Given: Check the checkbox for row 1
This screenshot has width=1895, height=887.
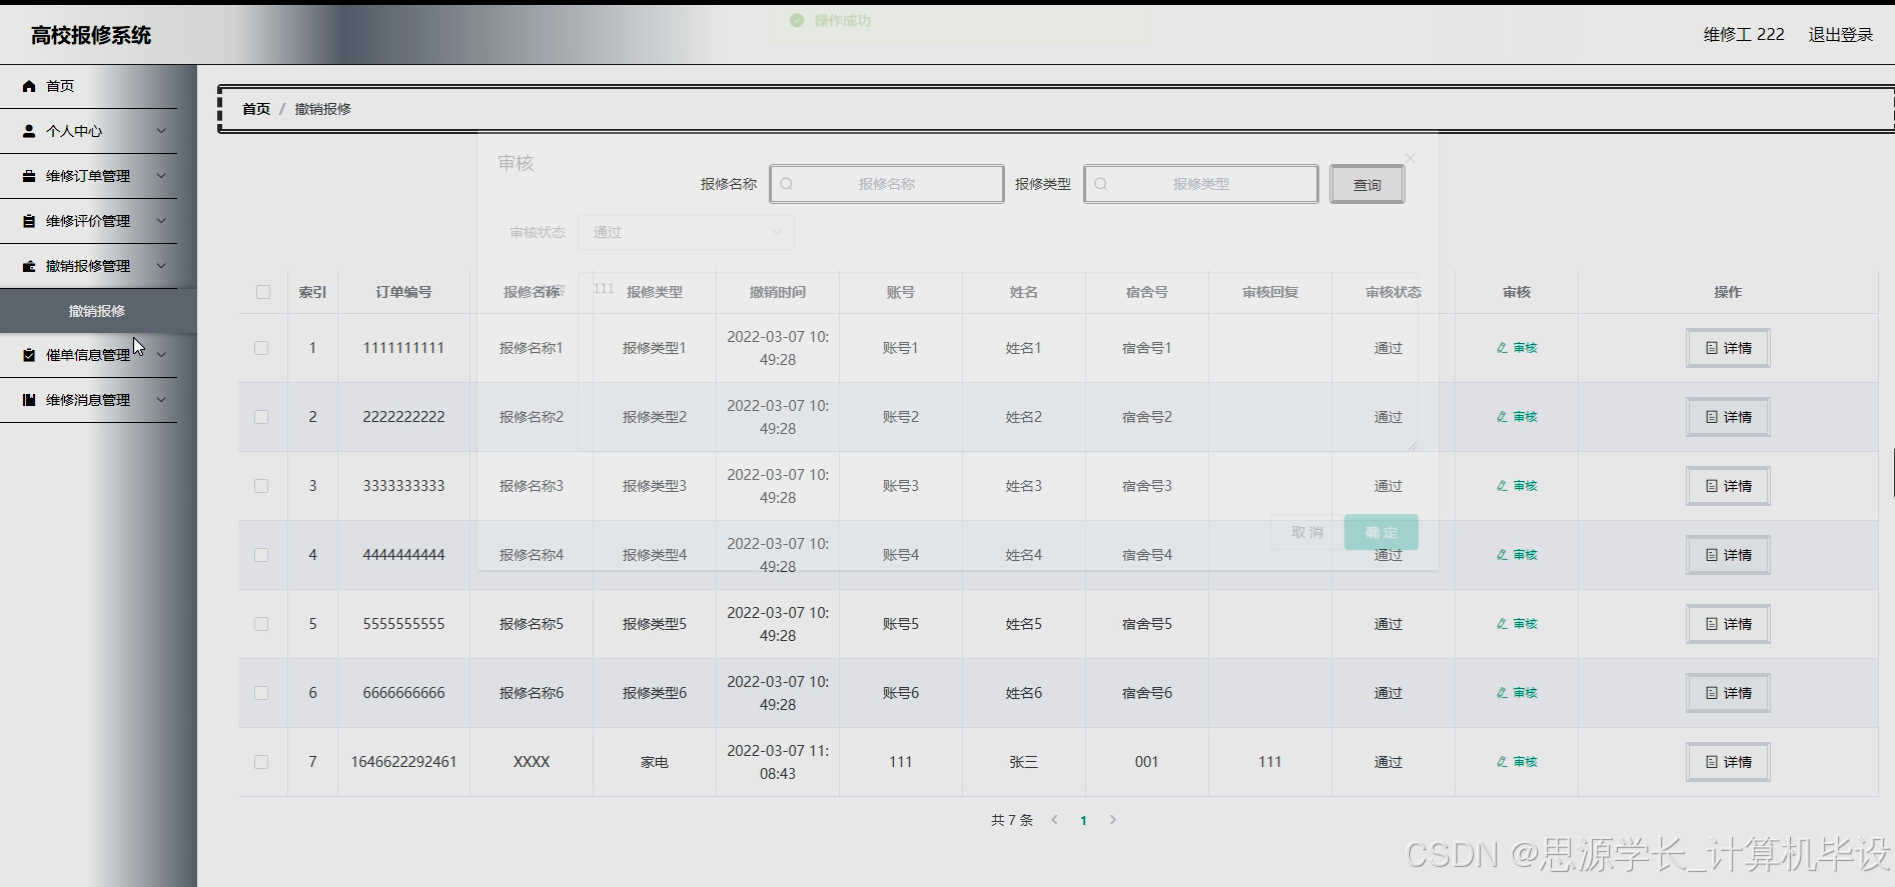Looking at the screenshot, I should point(261,348).
